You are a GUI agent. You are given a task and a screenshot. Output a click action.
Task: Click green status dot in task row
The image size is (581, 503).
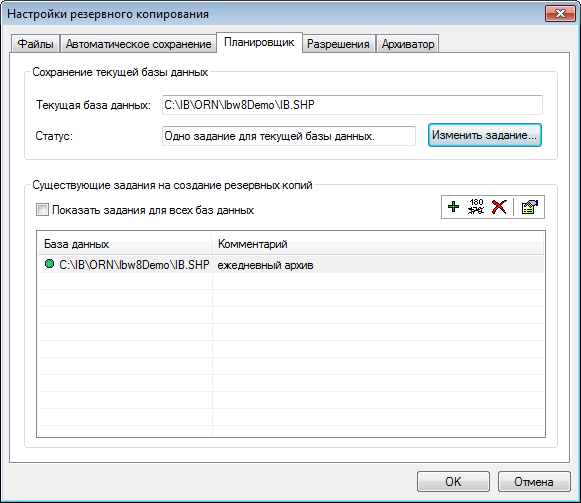[49, 264]
